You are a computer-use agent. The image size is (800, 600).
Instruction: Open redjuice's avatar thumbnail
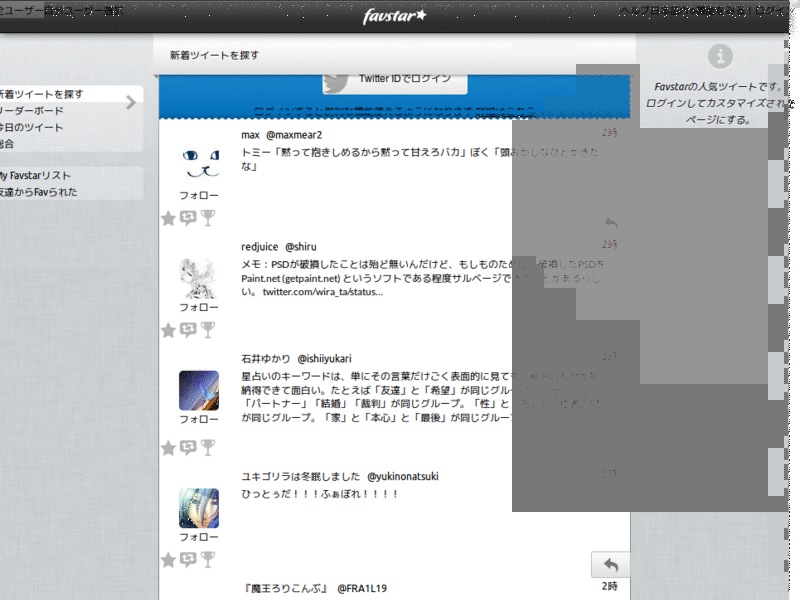click(x=199, y=278)
